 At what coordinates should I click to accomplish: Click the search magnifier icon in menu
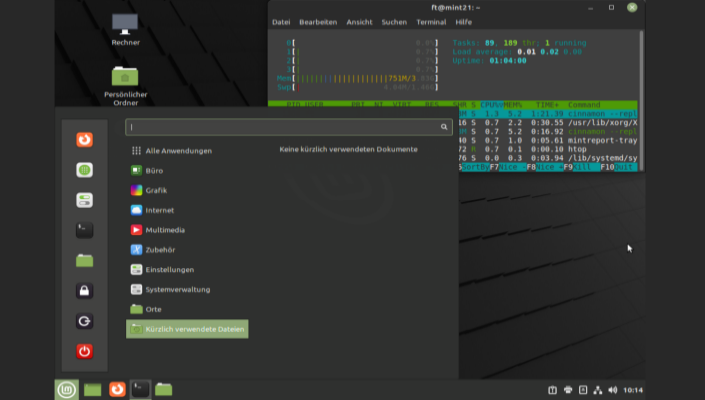click(x=444, y=127)
